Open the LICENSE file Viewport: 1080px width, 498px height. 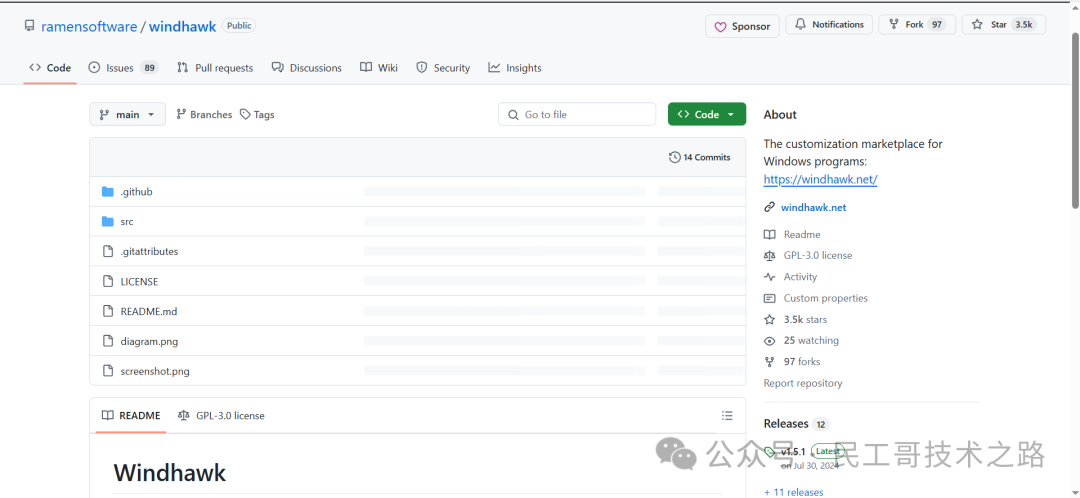pyautogui.click(x=139, y=282)
